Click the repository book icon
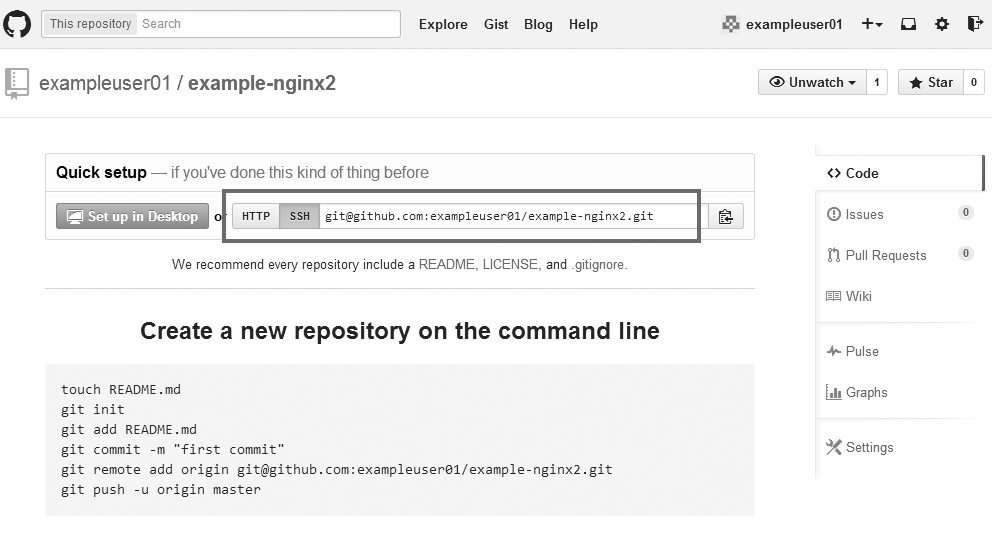This screenshot has height=536, width=992. (16, 83)
